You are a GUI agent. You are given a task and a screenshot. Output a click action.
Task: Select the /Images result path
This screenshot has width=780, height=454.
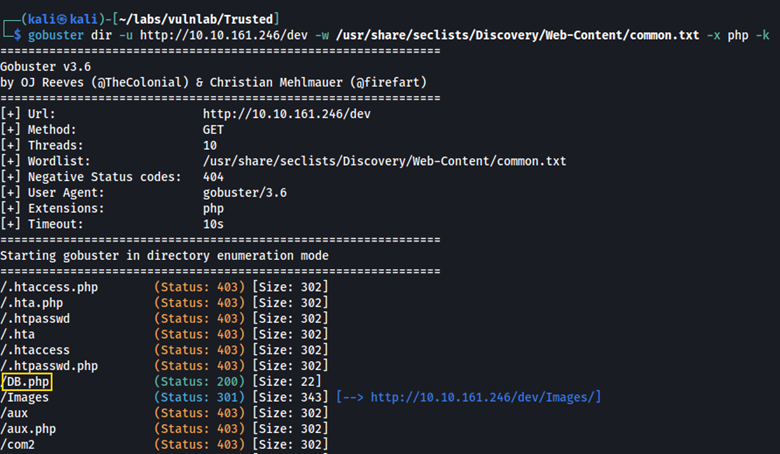[x=25, y=397]
